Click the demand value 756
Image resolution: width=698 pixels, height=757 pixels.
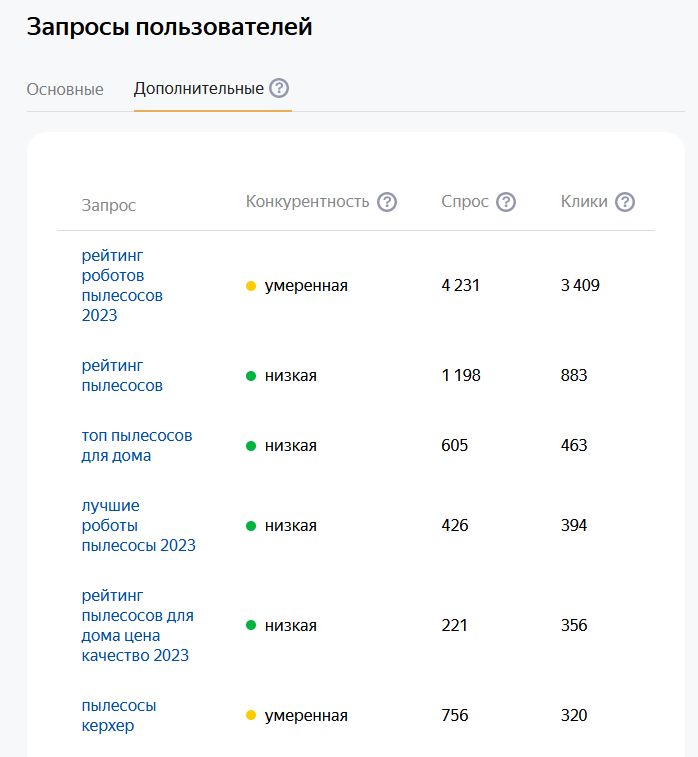pyautogui.click(x=455, y=715)
